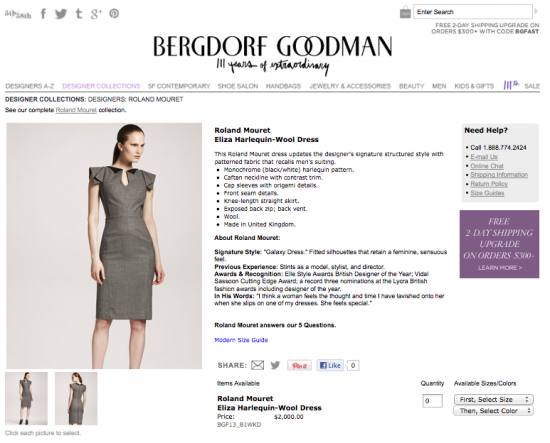Viewport: 550px width, 443px height.
Task: Open the First, Select Size dropdown
Action: coord(494,400)
